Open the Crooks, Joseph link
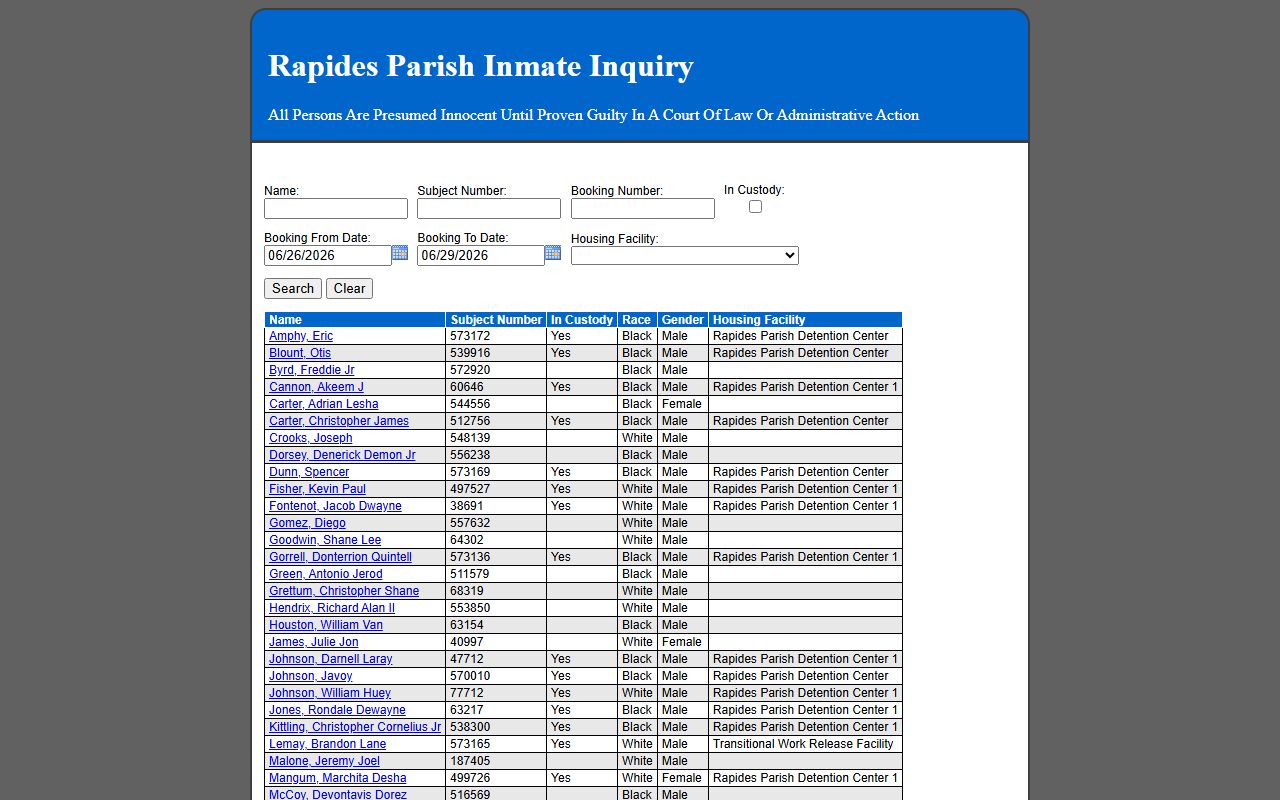 coord(311,438)
